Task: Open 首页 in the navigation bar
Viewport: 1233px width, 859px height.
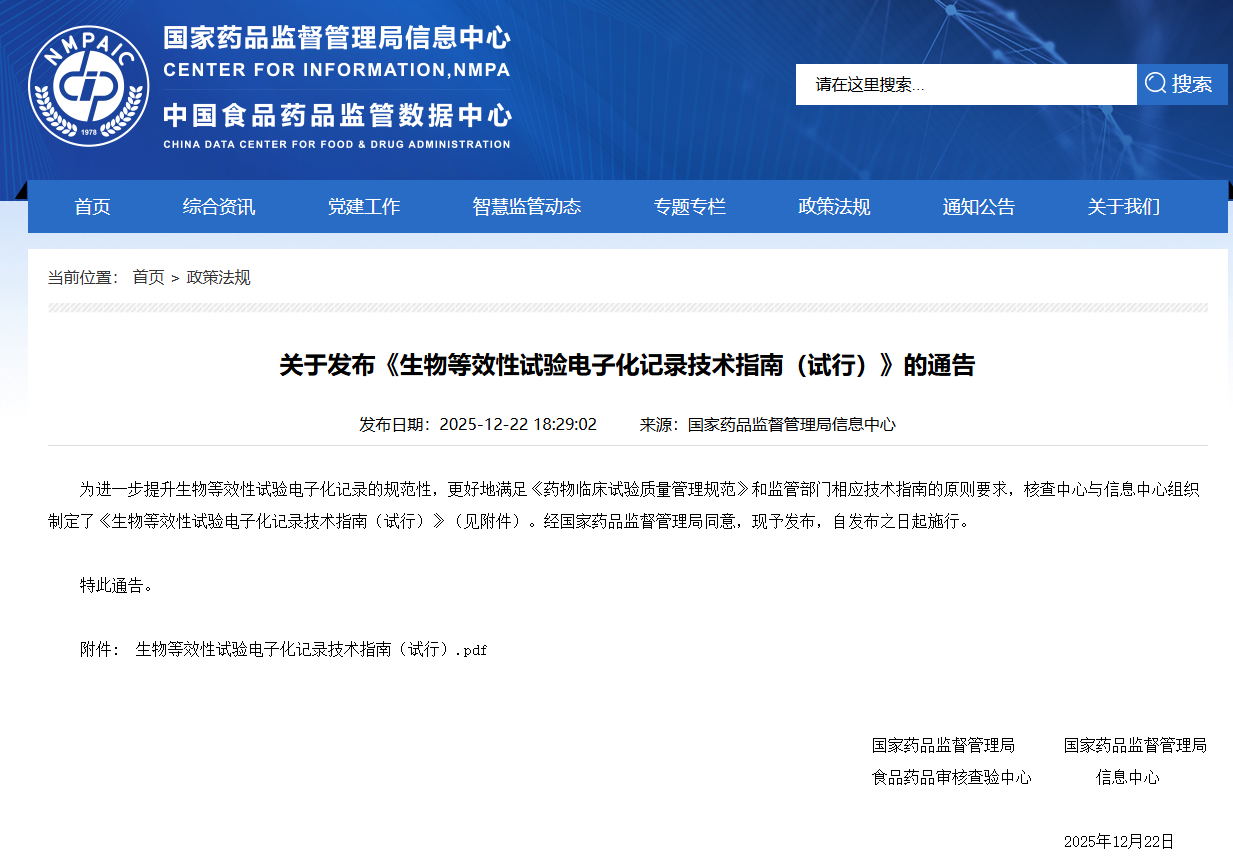Action: 92,207
